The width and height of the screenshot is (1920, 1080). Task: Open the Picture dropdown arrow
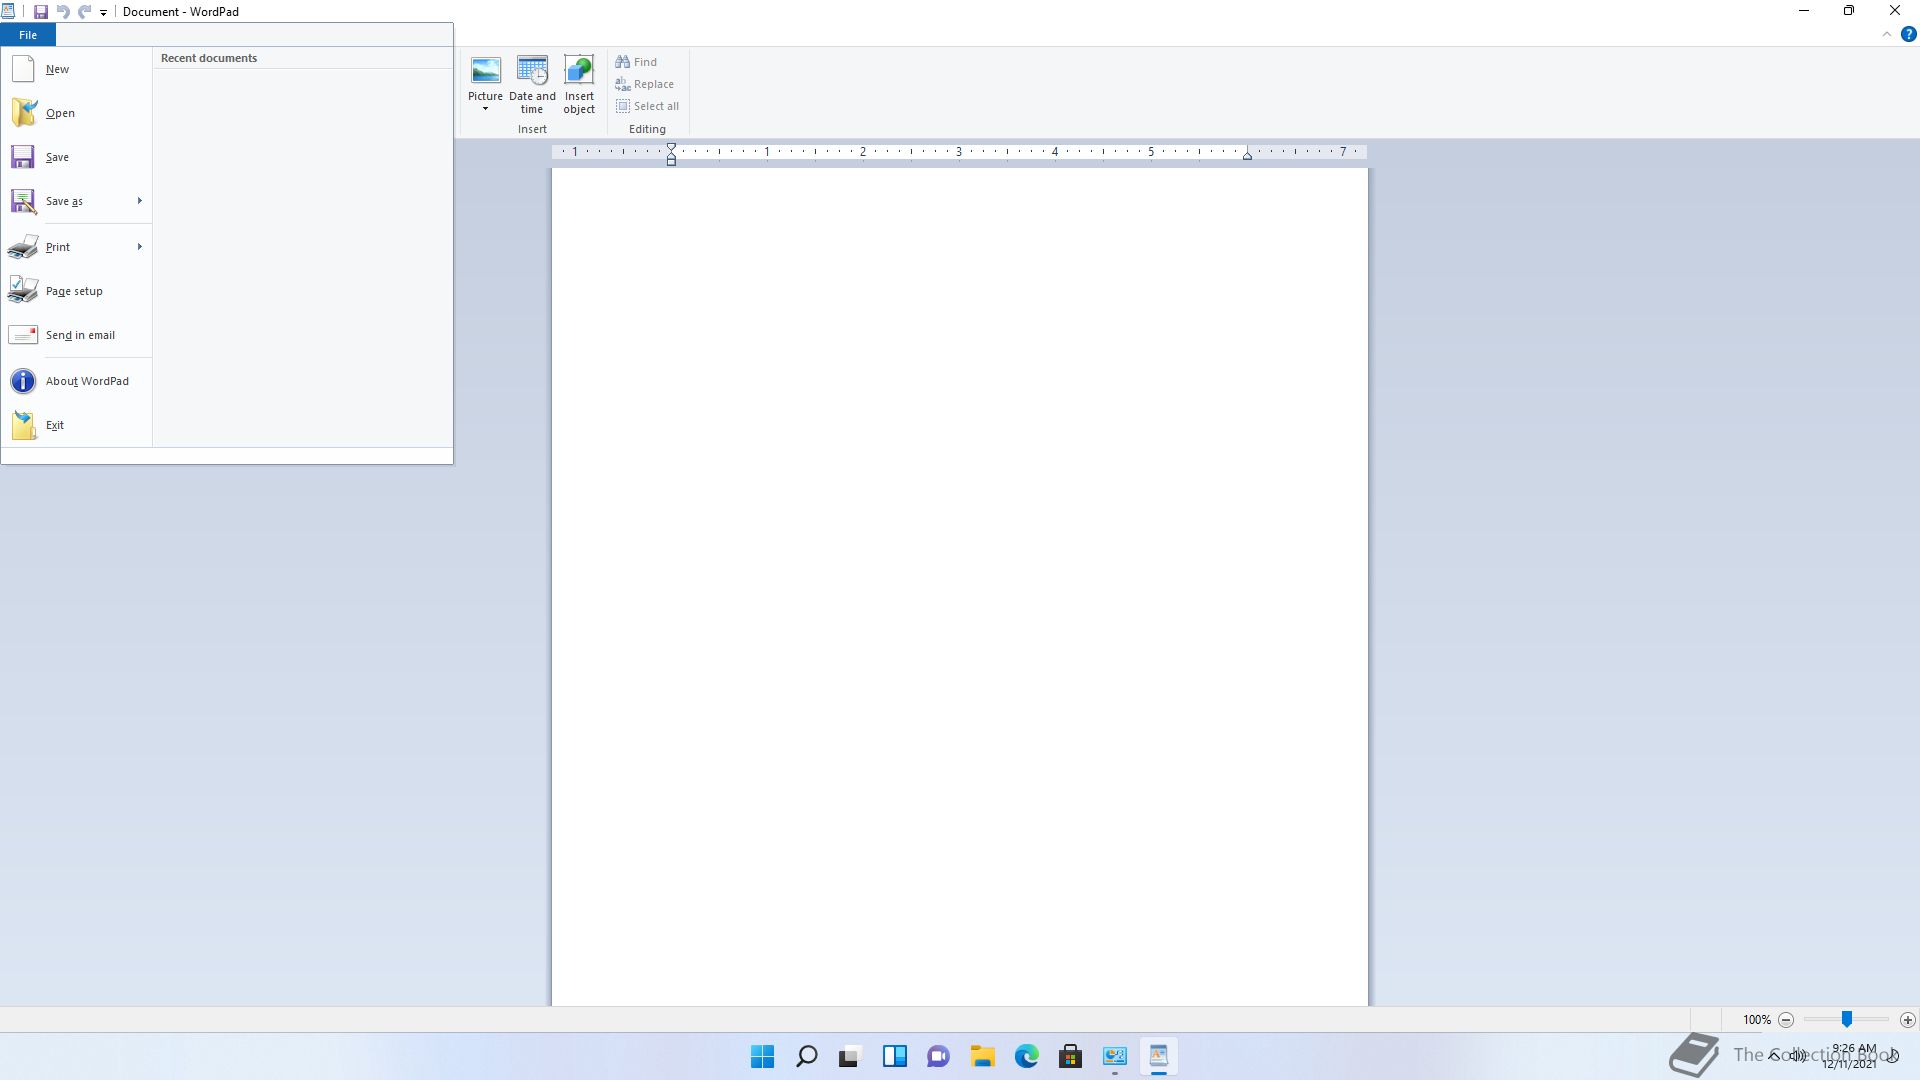pyautogui.click(x=485, y=109)
